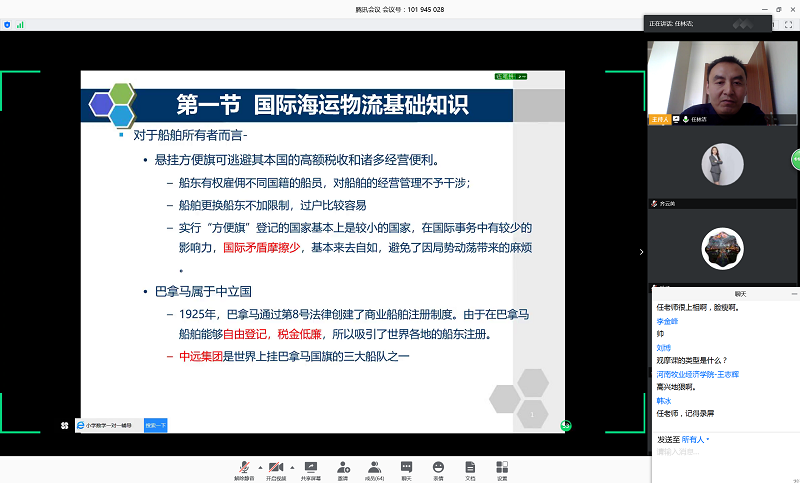Image resolution: width=800 pixels, height=483 pixels.
Task: Open video options arrow beside camera
Action: click(292, 467)
